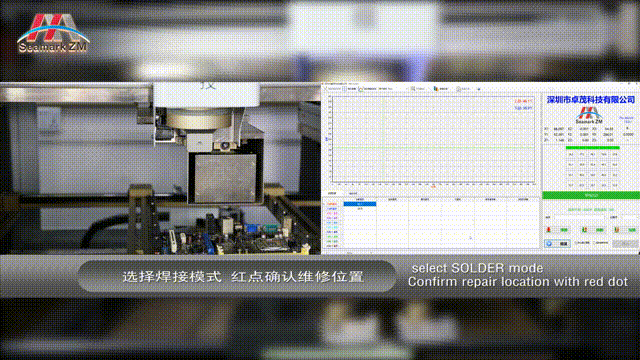
Task: Click the gray button at bottom right corner
Action: tap(625, 244)
